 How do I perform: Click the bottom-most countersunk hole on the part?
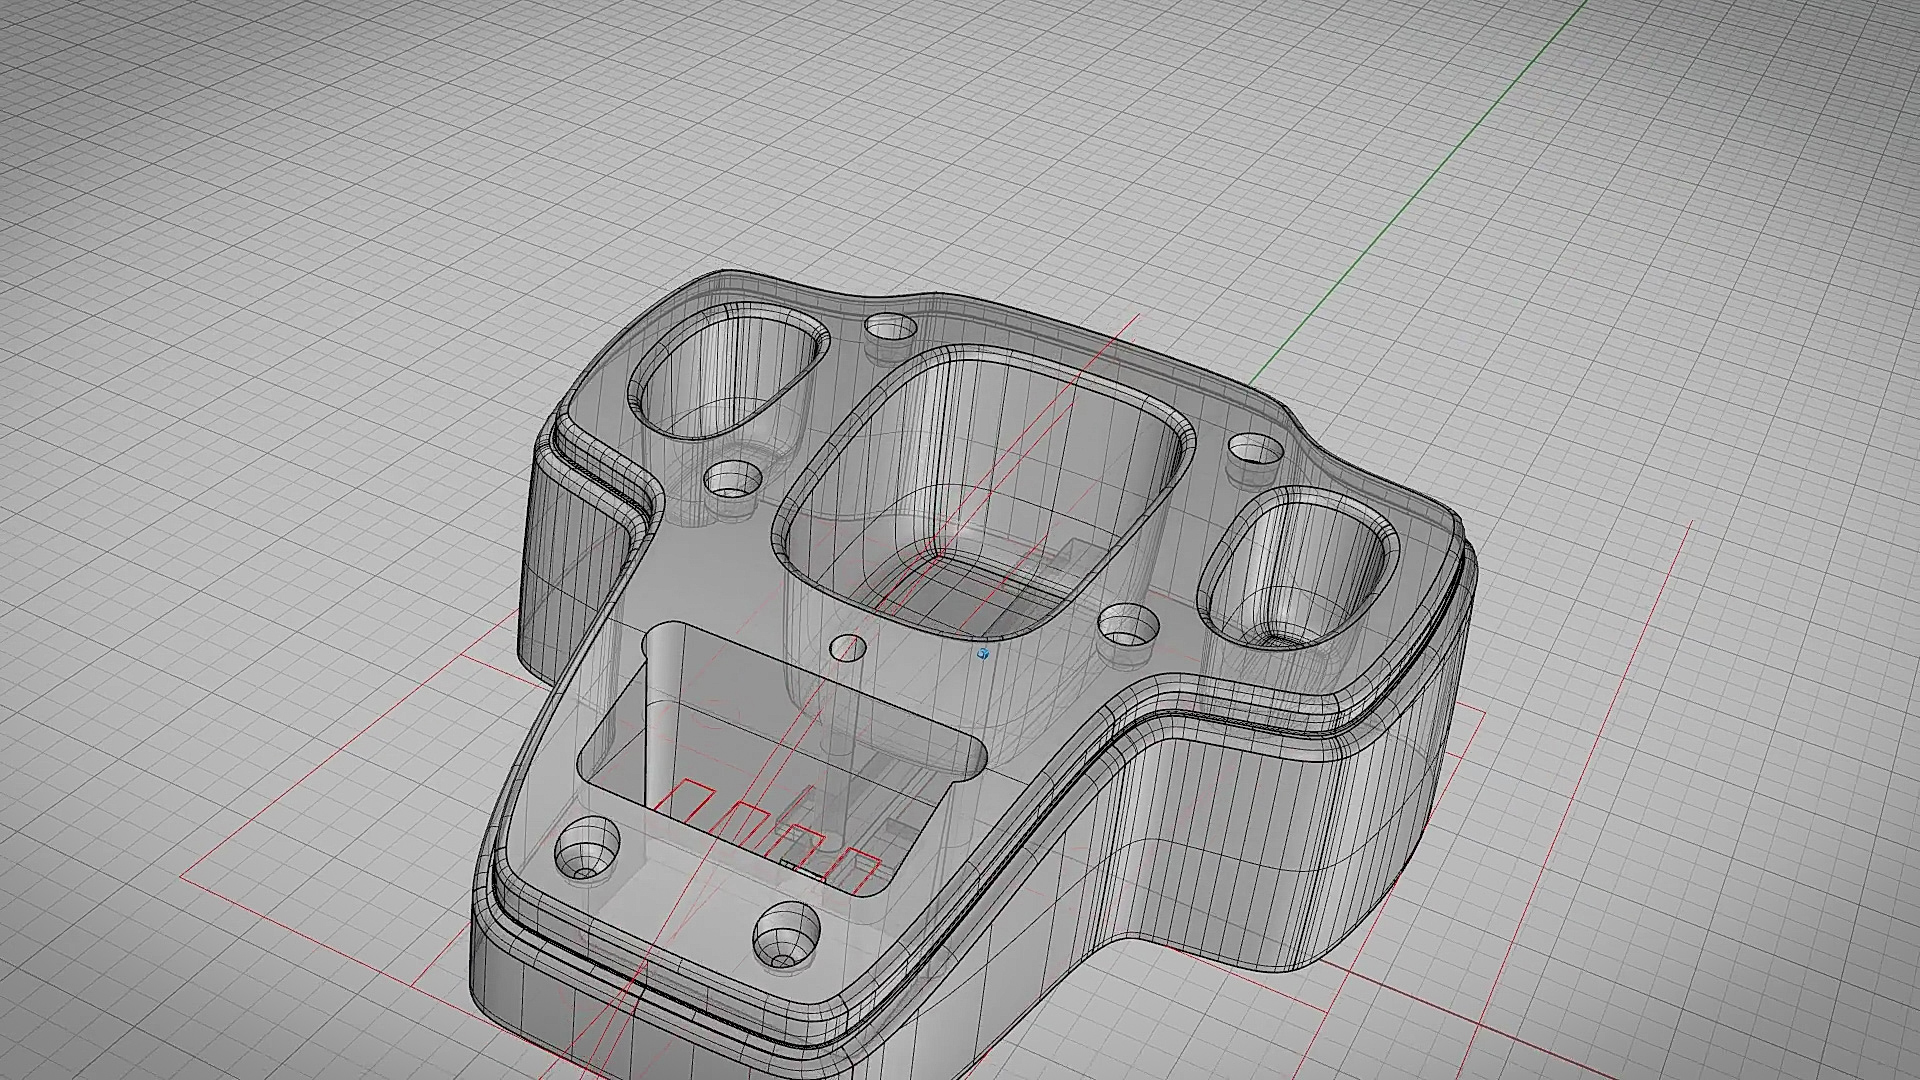[x=785, y=932]
